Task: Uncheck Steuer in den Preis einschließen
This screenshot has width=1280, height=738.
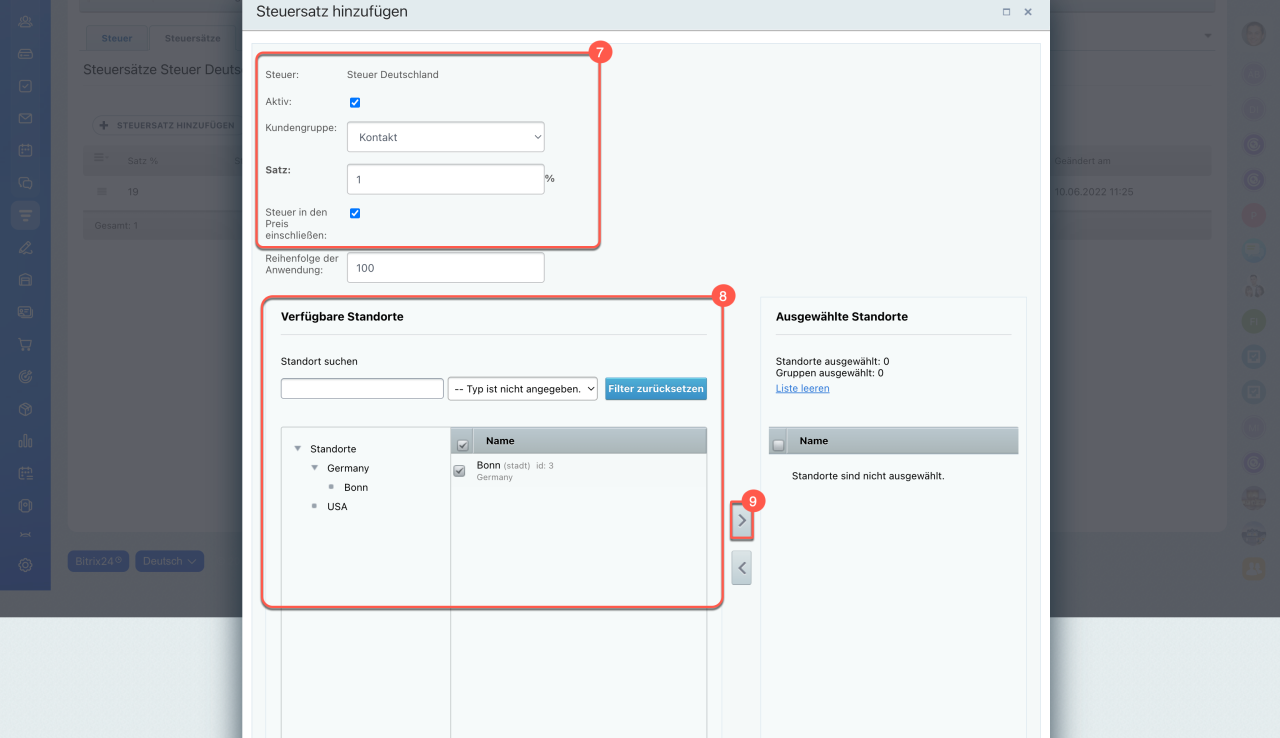Action: tap(355, 213)
